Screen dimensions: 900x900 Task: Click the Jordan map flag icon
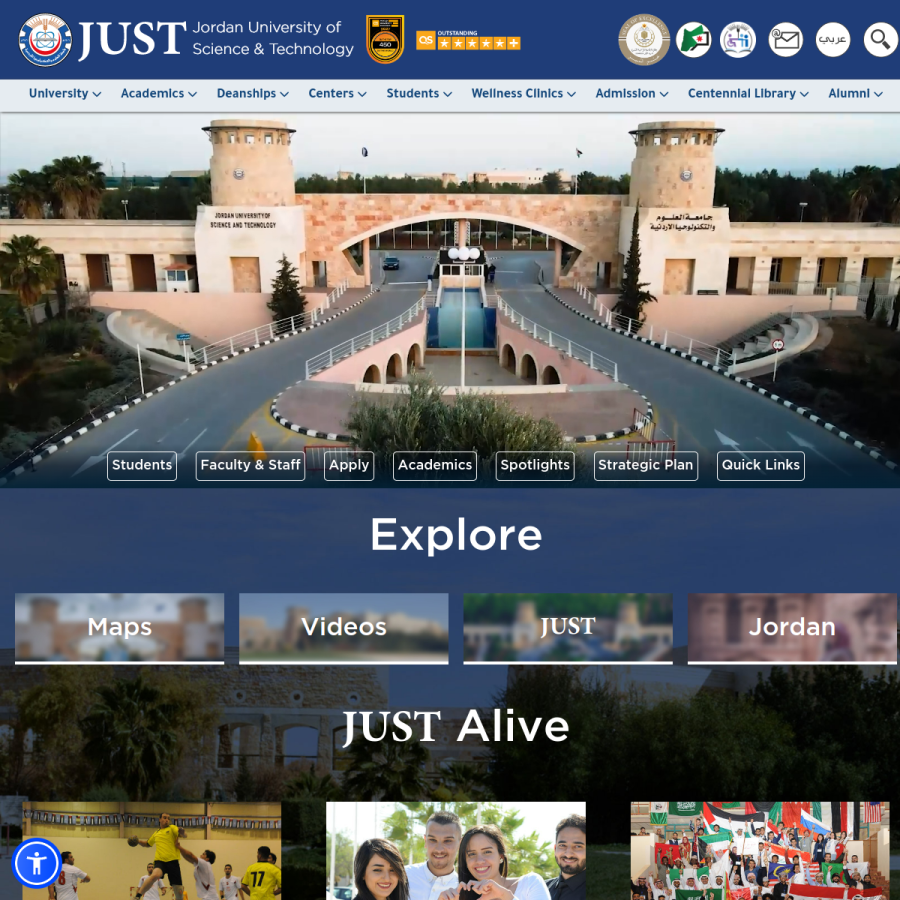693,40
